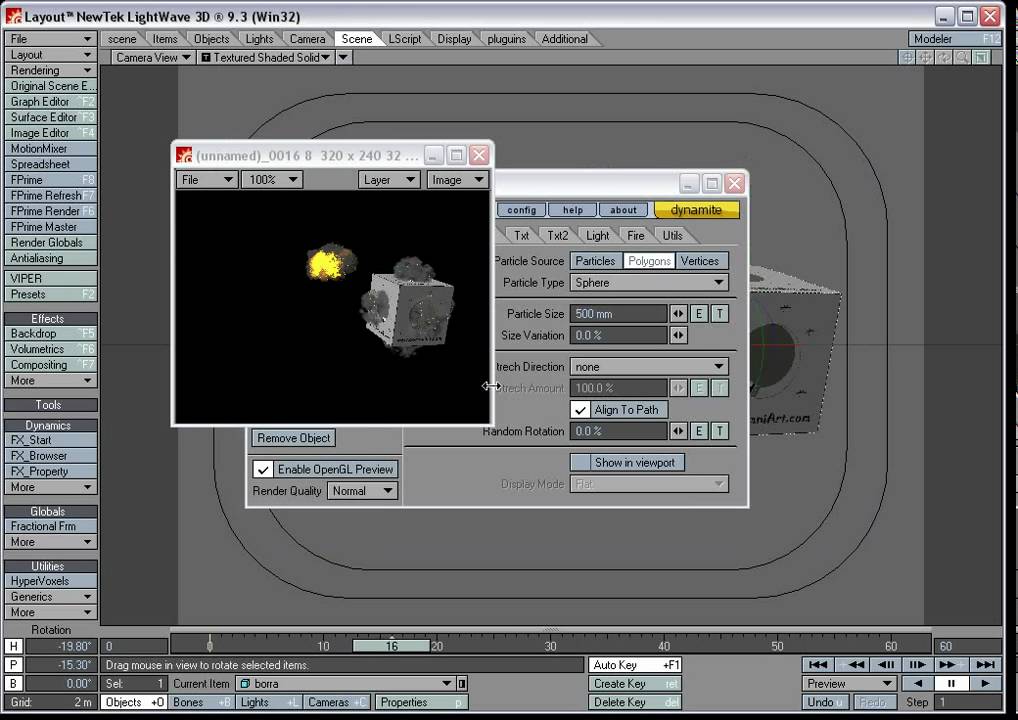Click the maximize viewport icon at viewport top right
The image size is (1018, 720).
pos(982,57)
